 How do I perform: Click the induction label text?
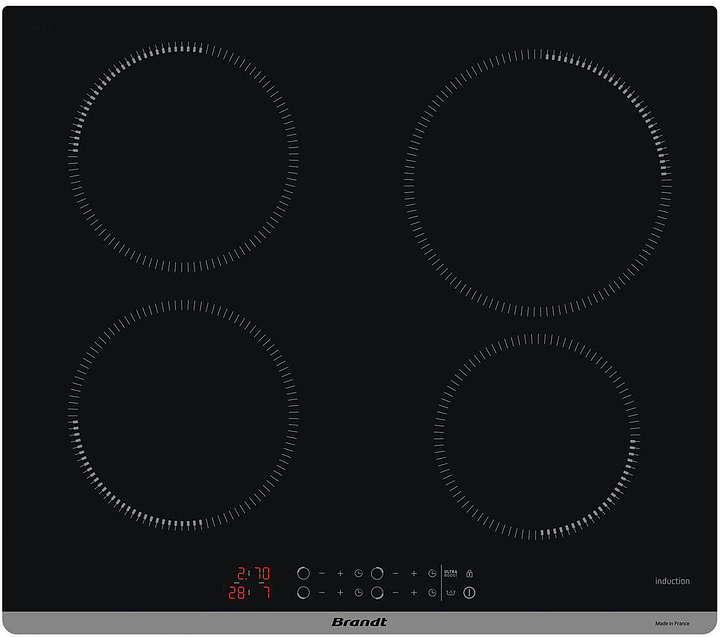(672, 581)
